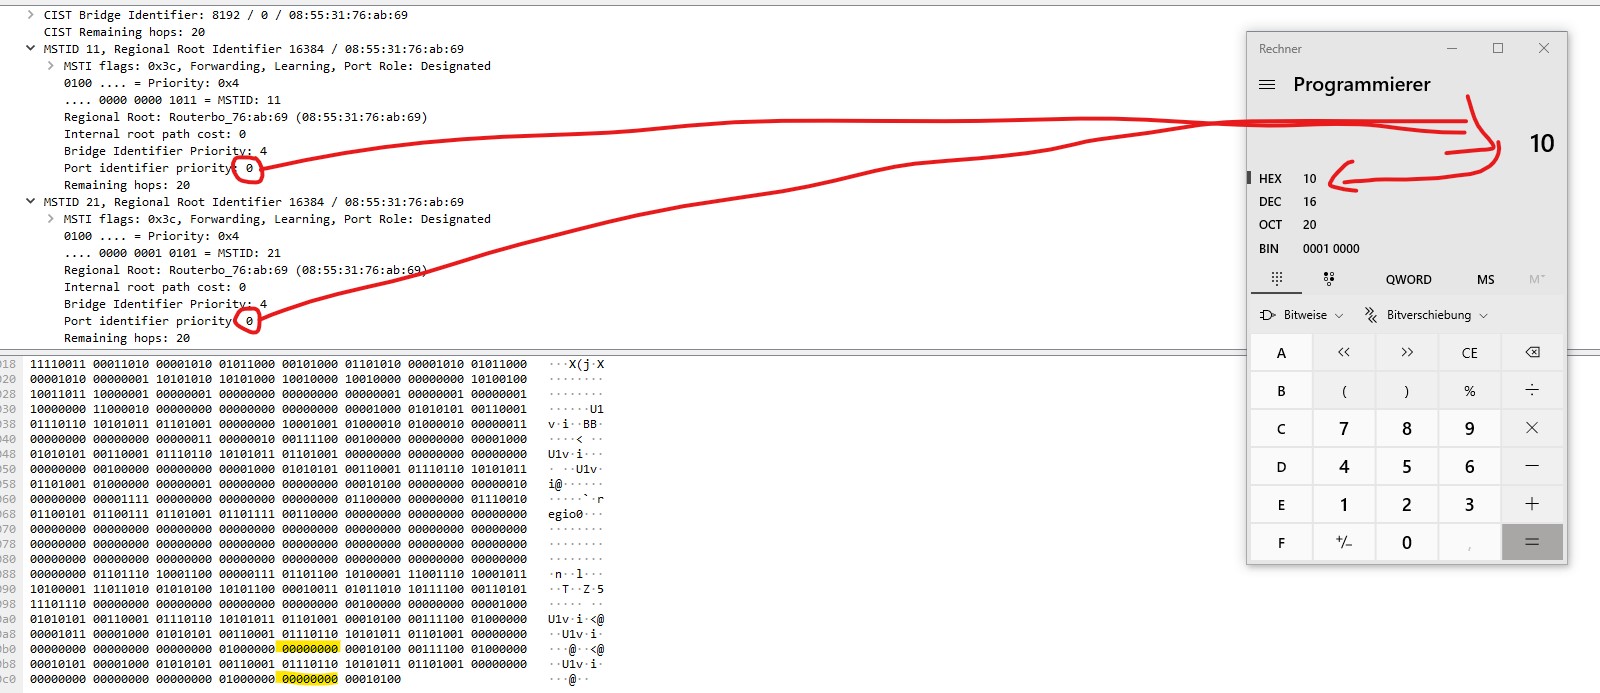This screenshot has height=693, width=1600.
Task: Collapse the MSTID 21 tree node
Action: coord(30,201)
